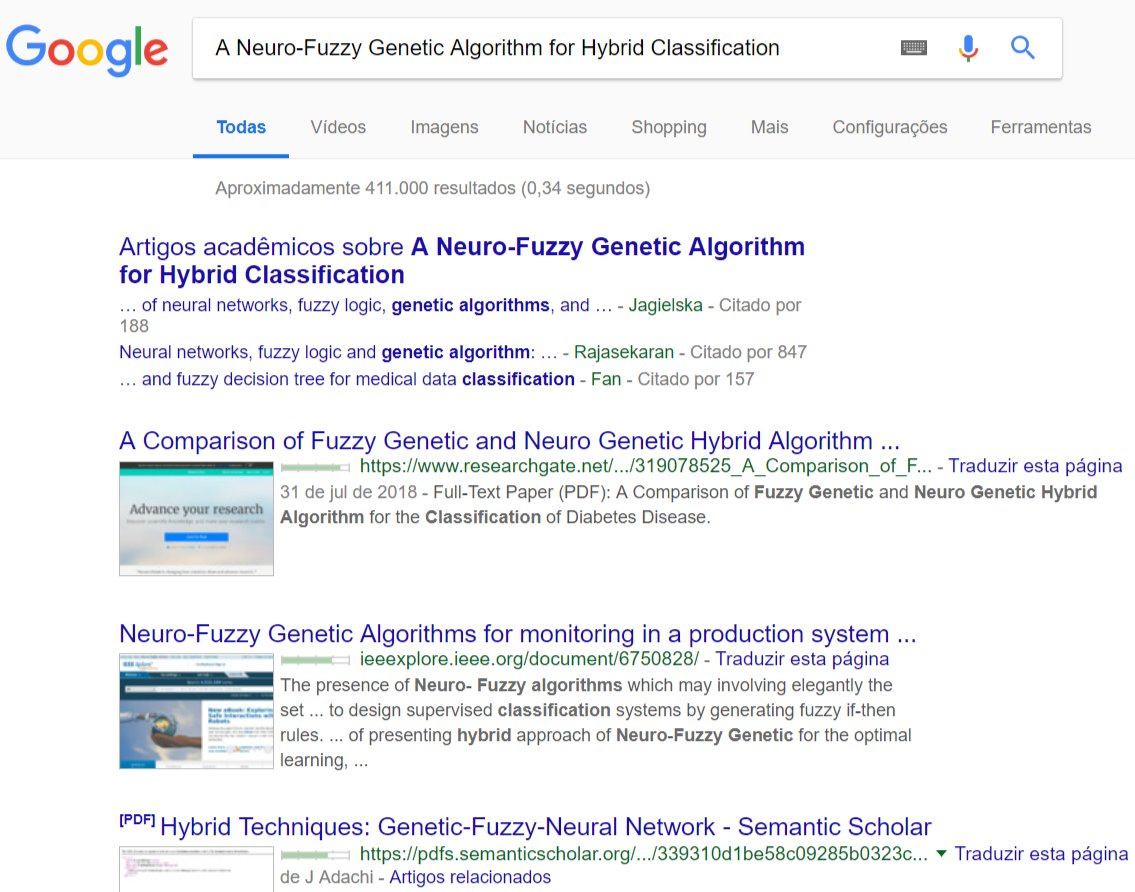Click the ResearchGate result thumbnail
Screen dimensions: 1135x892
point(196,518)
